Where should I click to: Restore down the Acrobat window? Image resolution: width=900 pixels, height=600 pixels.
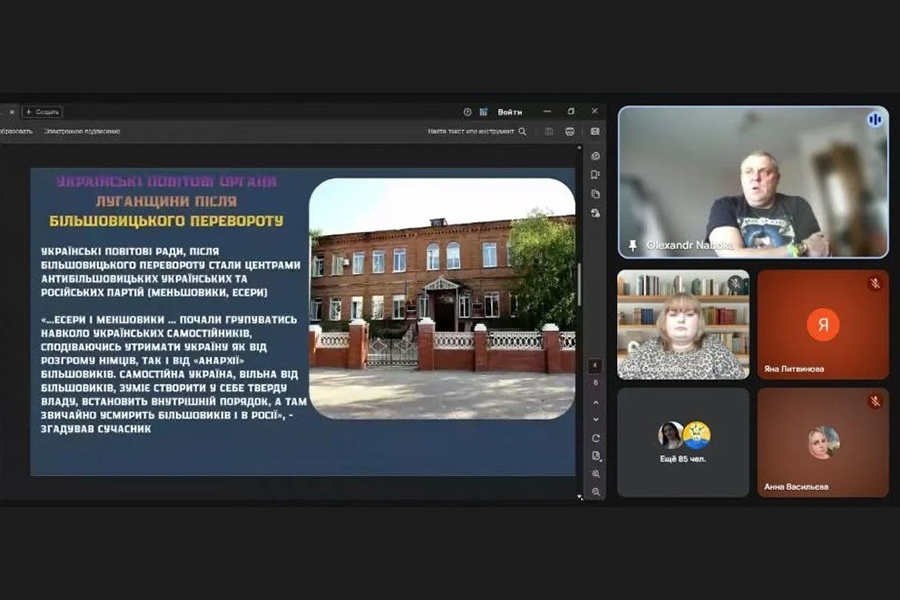(571, 111)
